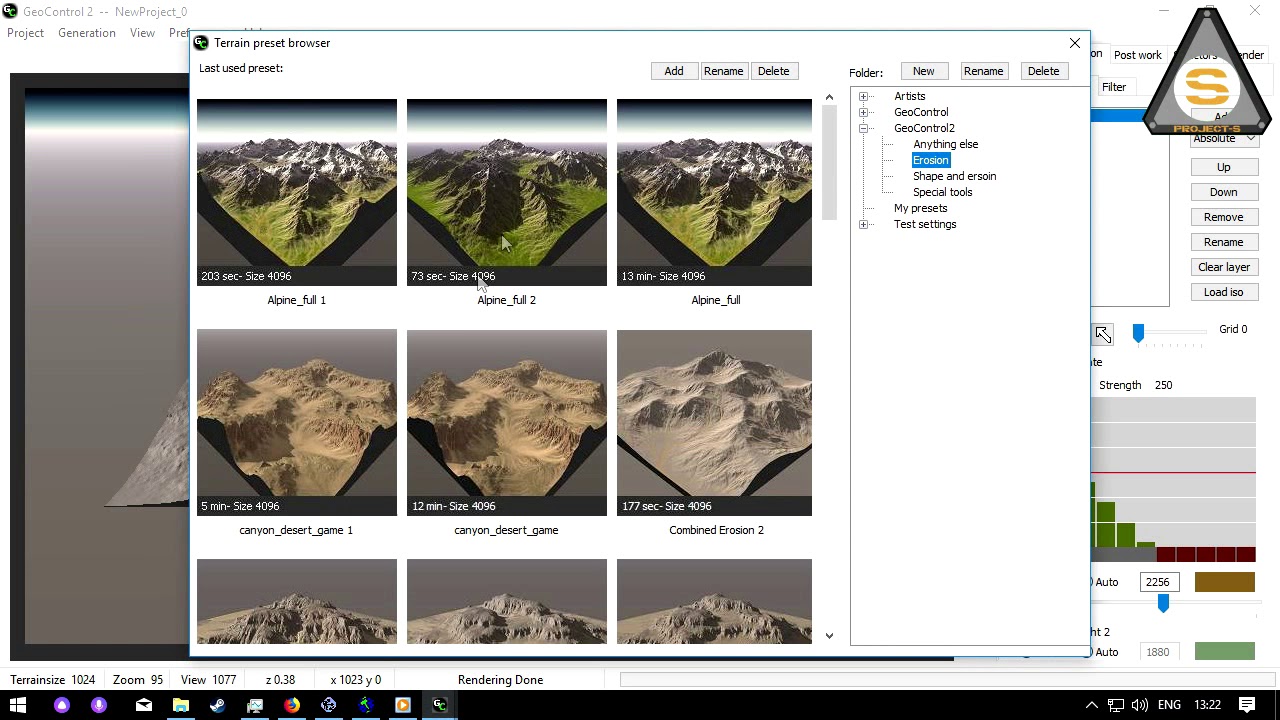
Task: Click Rename in the Folder button row
Action: [x=983, y=71]
